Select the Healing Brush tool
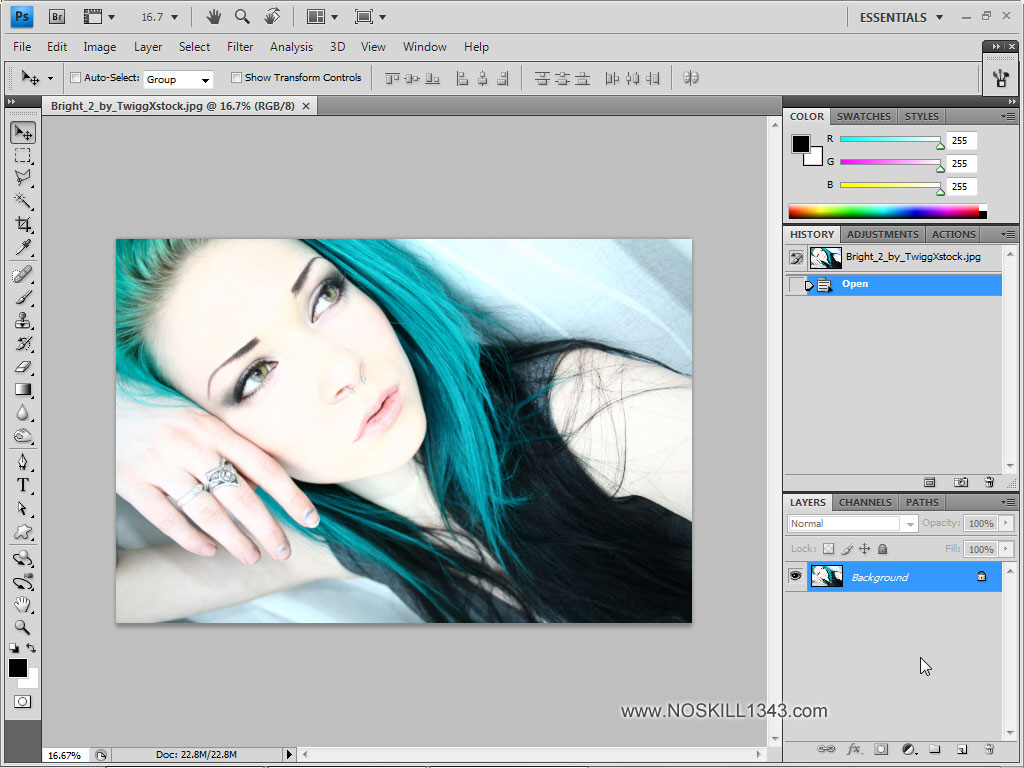 [23, 274]
